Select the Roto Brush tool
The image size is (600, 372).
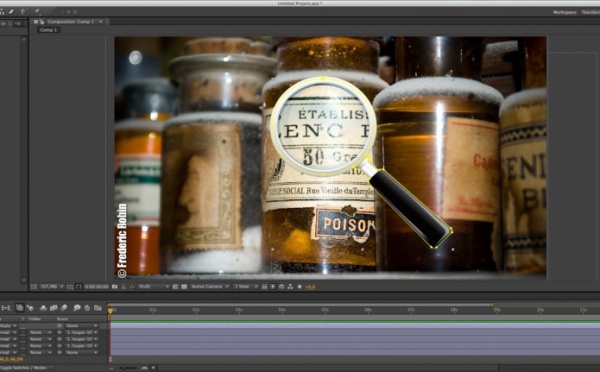[x=24, y=11]
